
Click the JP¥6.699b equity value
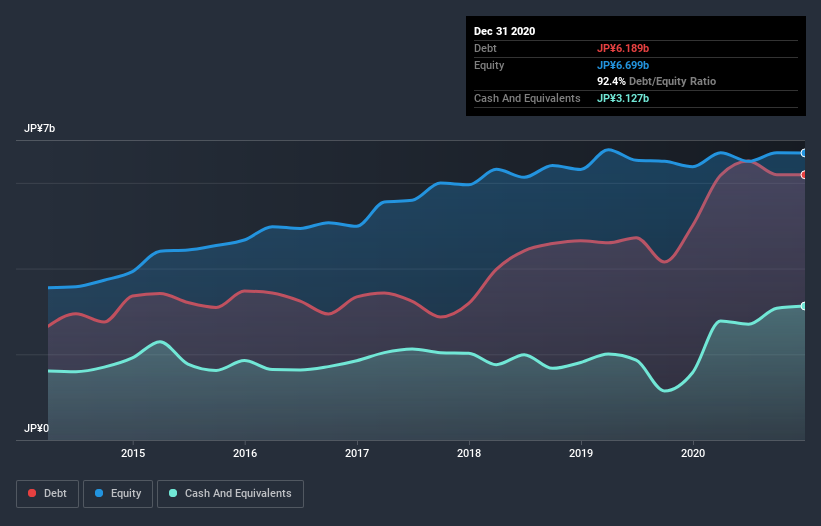point(623,65)
